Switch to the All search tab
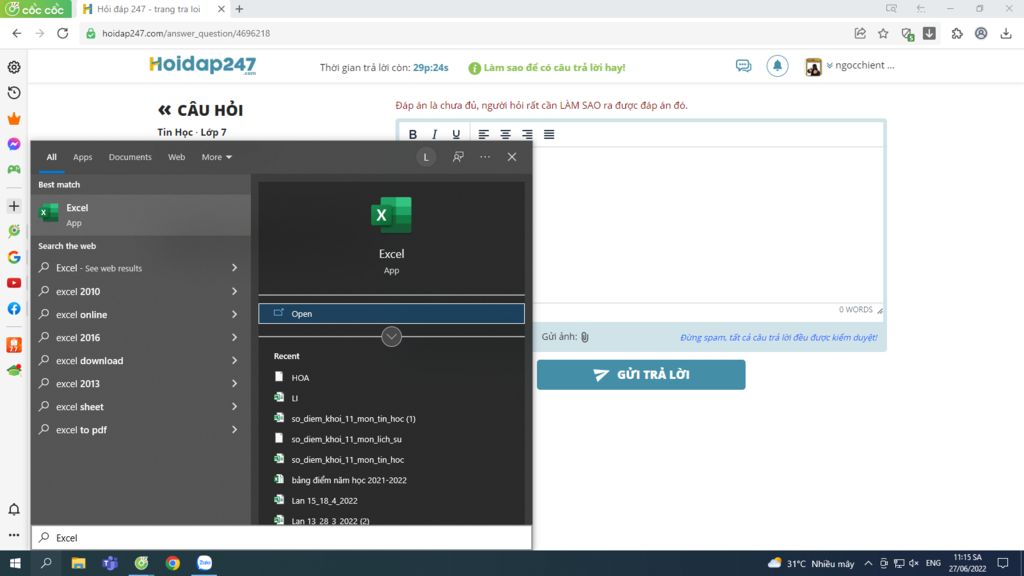This screenshot has height=576, width=1024. (51, 157)
